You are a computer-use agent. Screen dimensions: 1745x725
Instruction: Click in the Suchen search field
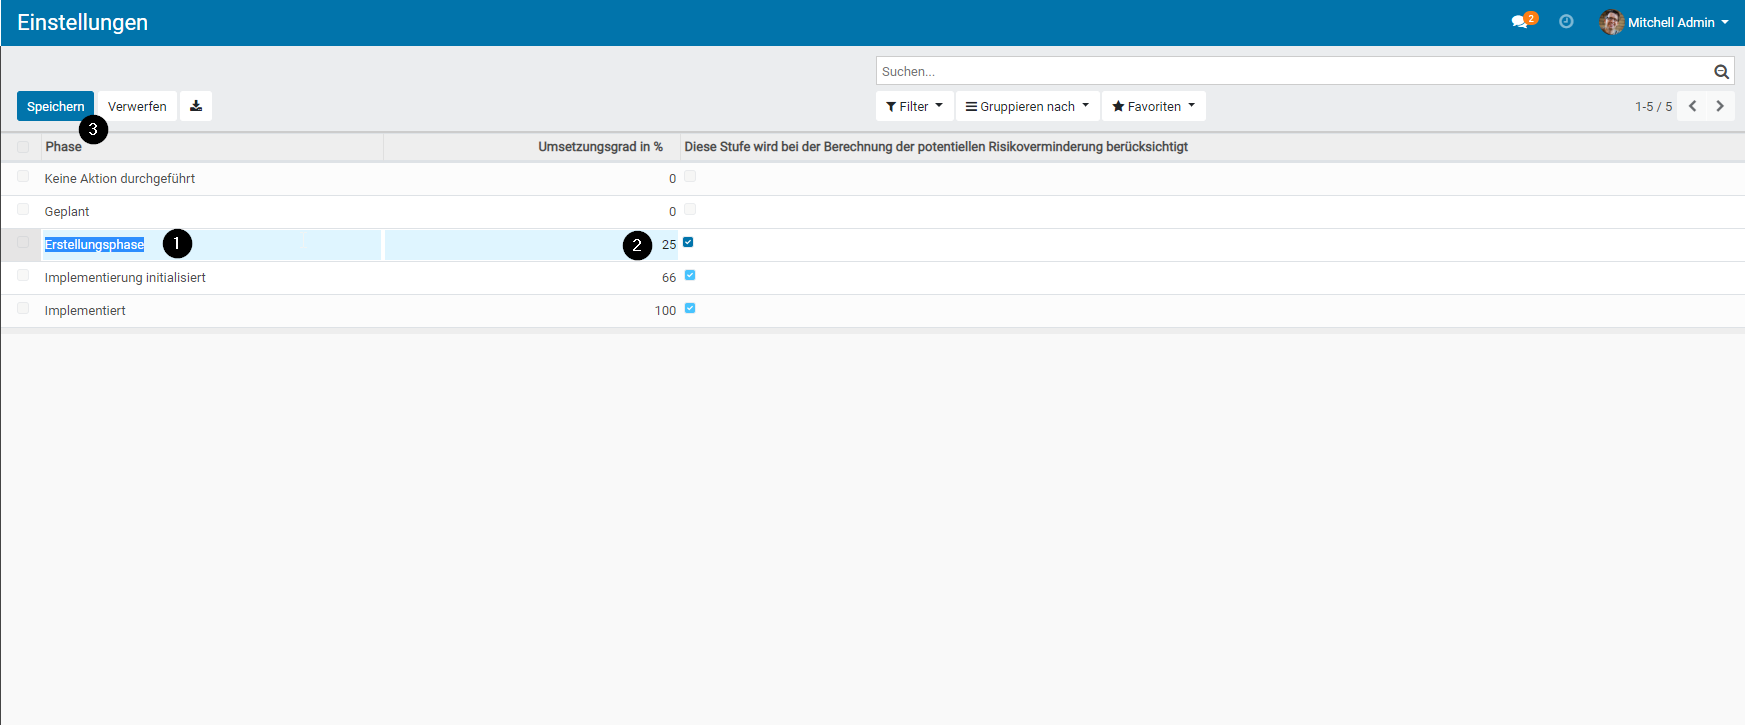click(1290, 72)
